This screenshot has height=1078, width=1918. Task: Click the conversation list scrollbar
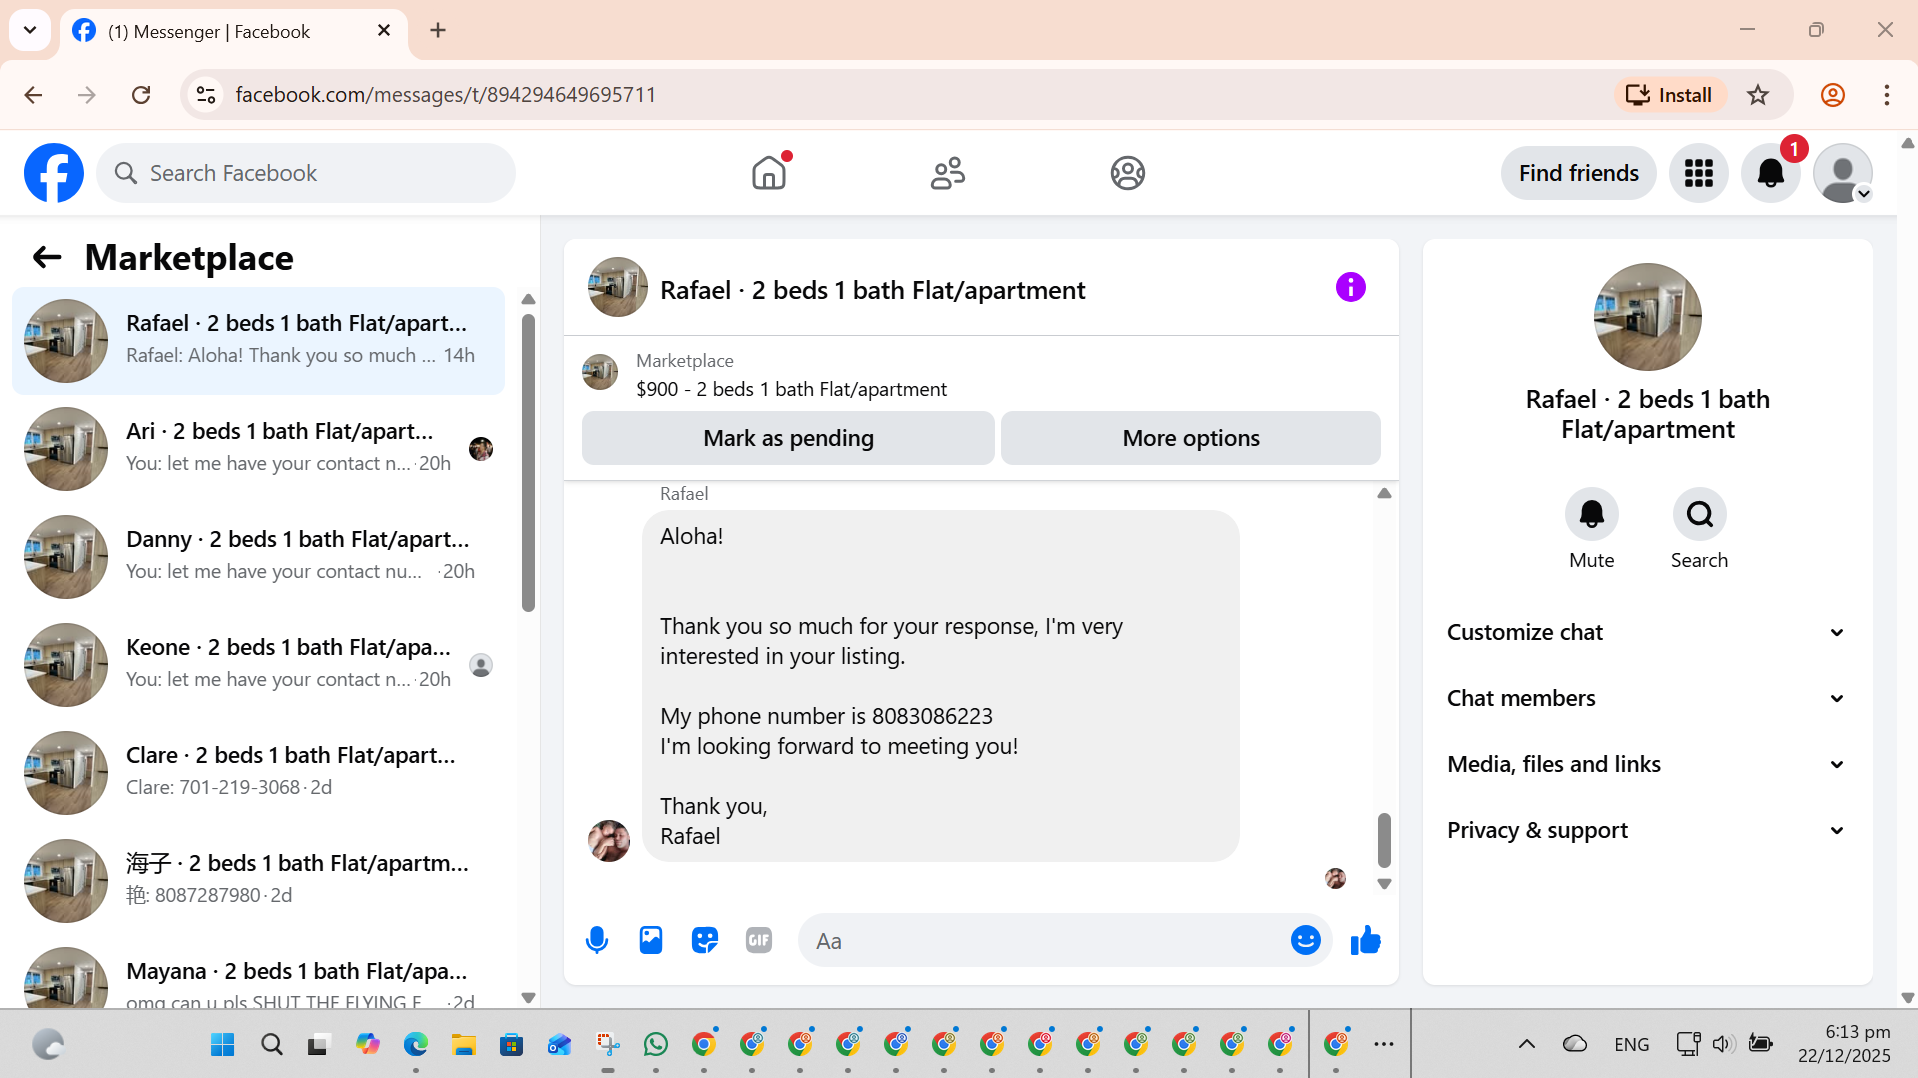coord(528,463)
